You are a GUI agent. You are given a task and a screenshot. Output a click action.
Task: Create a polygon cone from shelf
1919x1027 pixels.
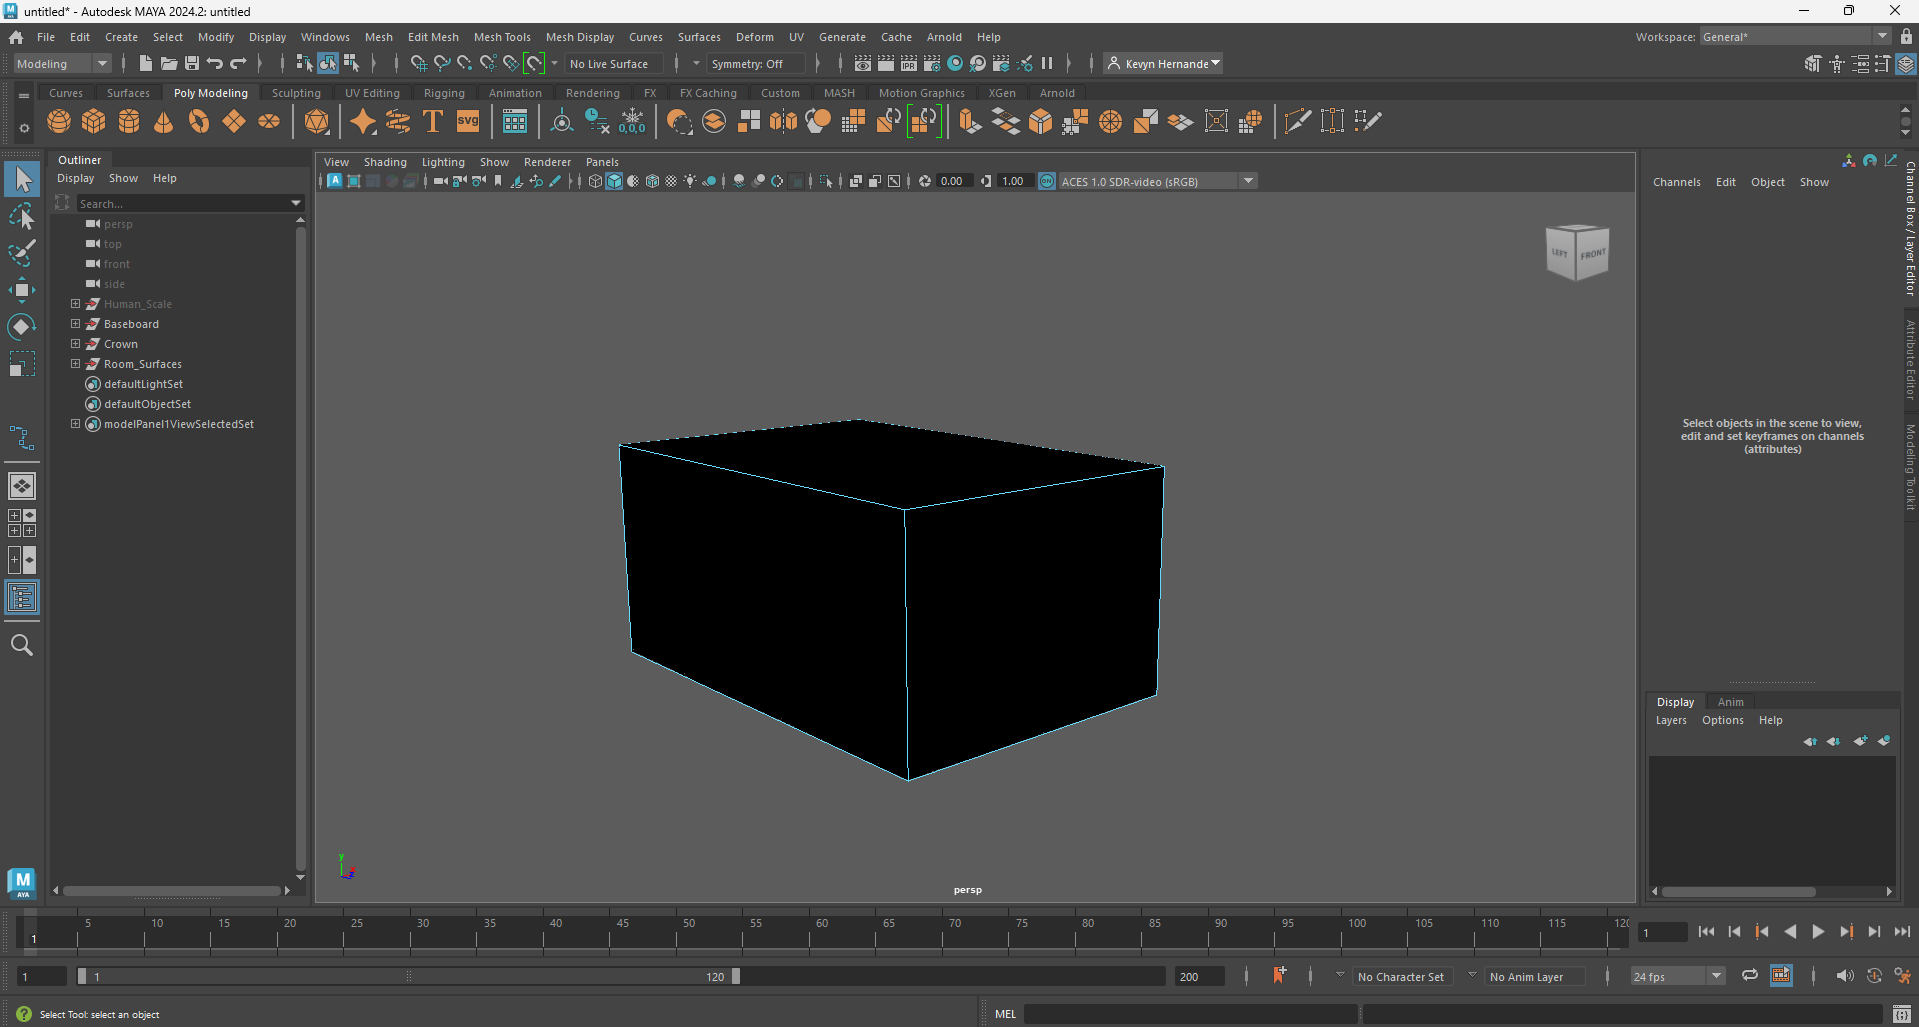pyautogui.click(x=164, y=122)
